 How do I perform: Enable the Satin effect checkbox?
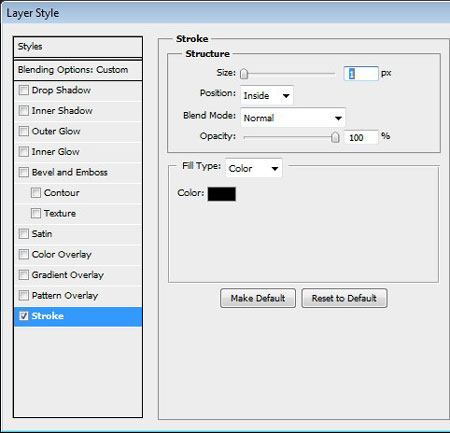click(24, 234)
